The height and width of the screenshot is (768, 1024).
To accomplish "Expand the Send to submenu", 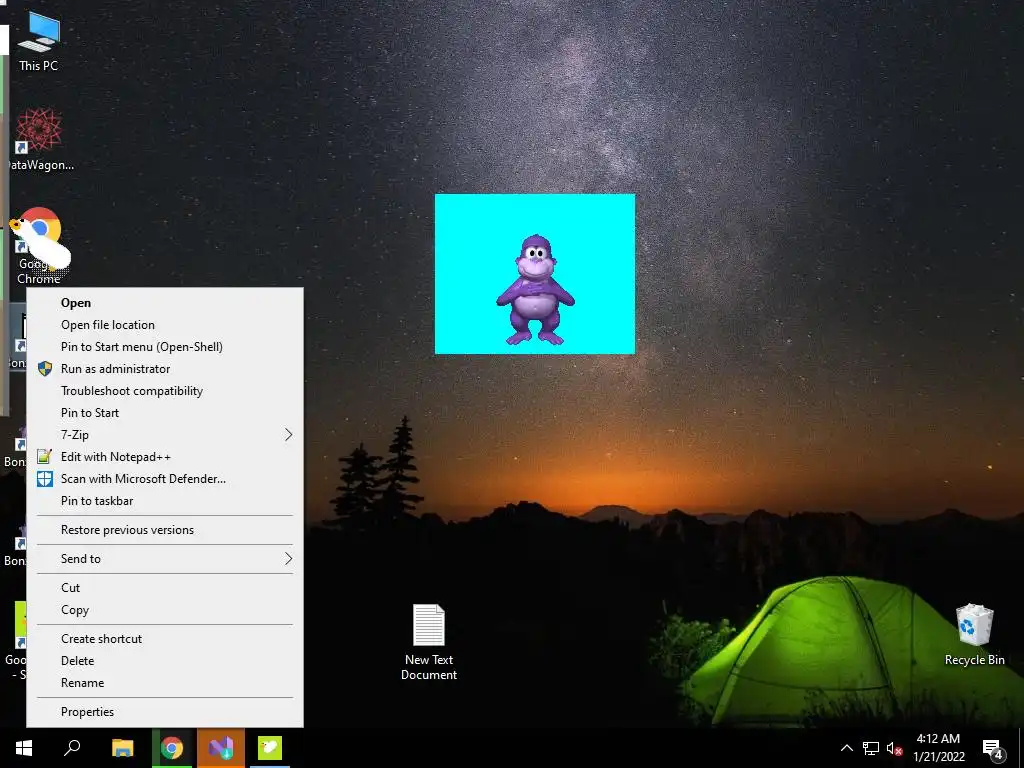I will point(165,558).
